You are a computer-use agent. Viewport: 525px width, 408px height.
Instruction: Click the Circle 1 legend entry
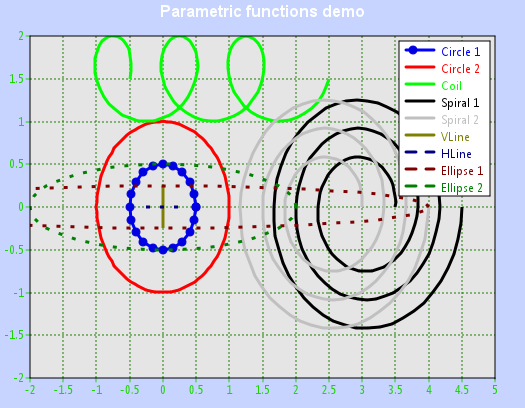[x=443, y=51]
